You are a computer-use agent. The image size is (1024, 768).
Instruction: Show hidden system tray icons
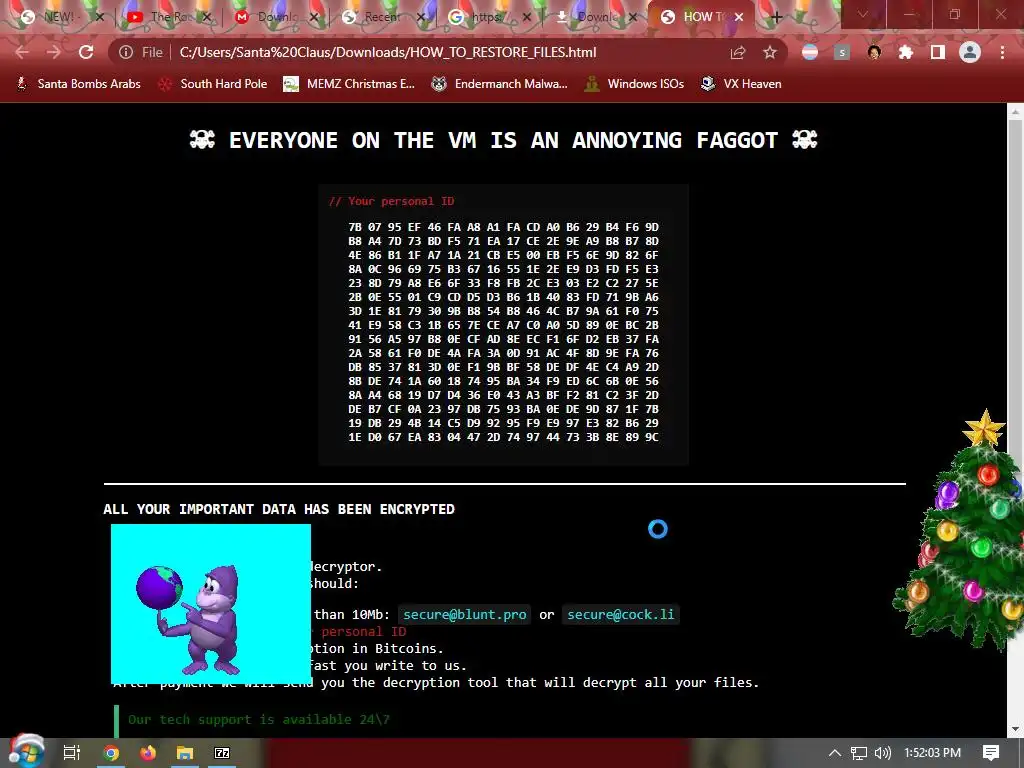pos(835,753)
